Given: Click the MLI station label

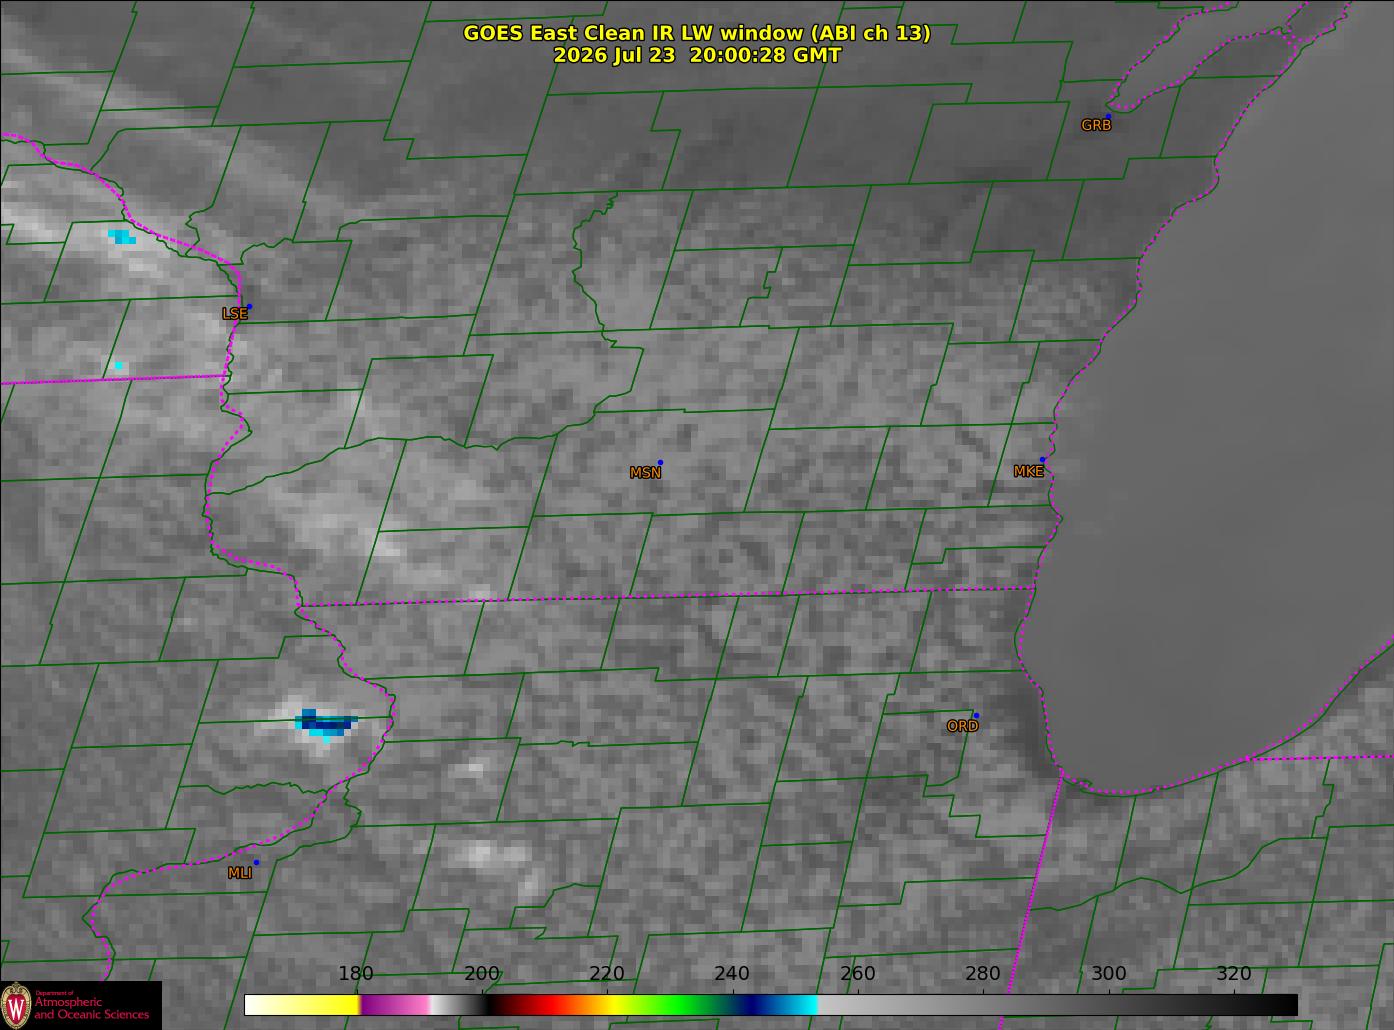Looking at the screenshot, I should [x=240, y=873].
